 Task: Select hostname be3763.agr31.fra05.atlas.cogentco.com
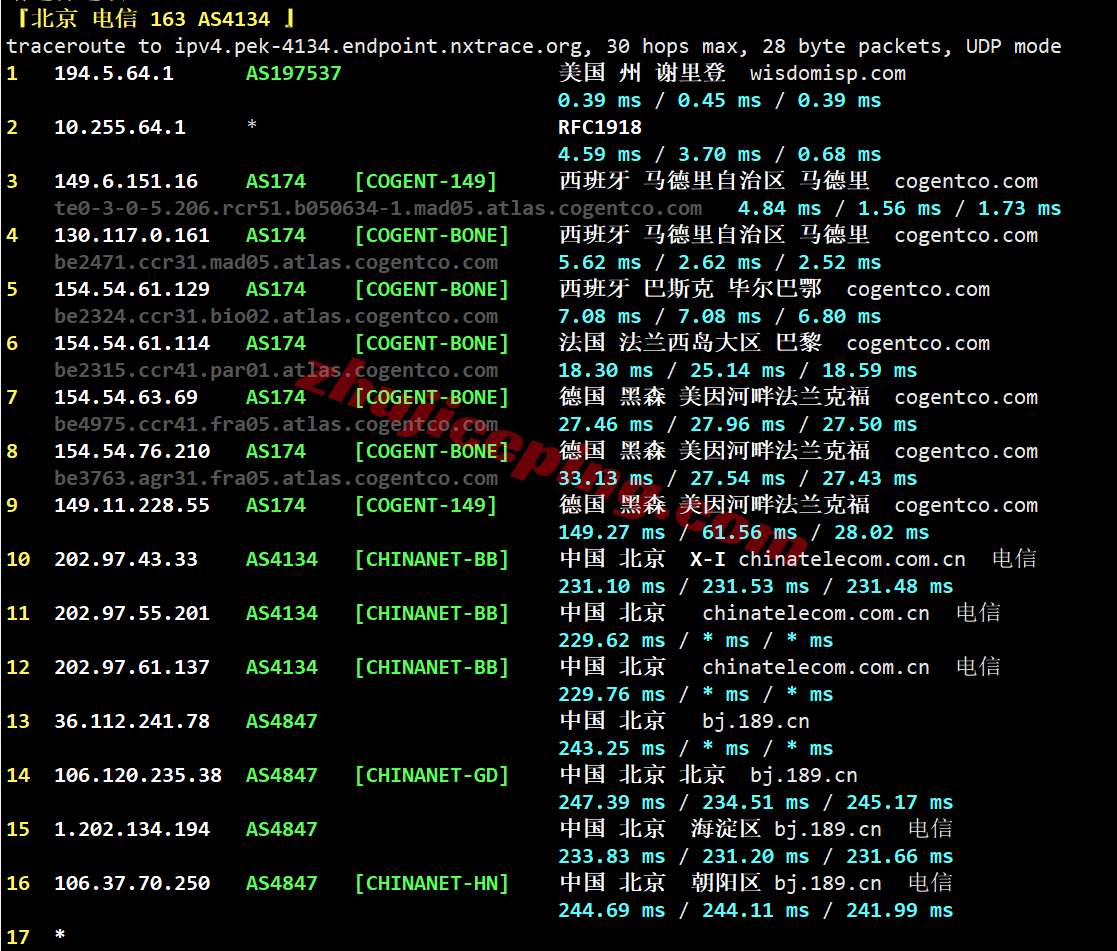pos(276,479)
